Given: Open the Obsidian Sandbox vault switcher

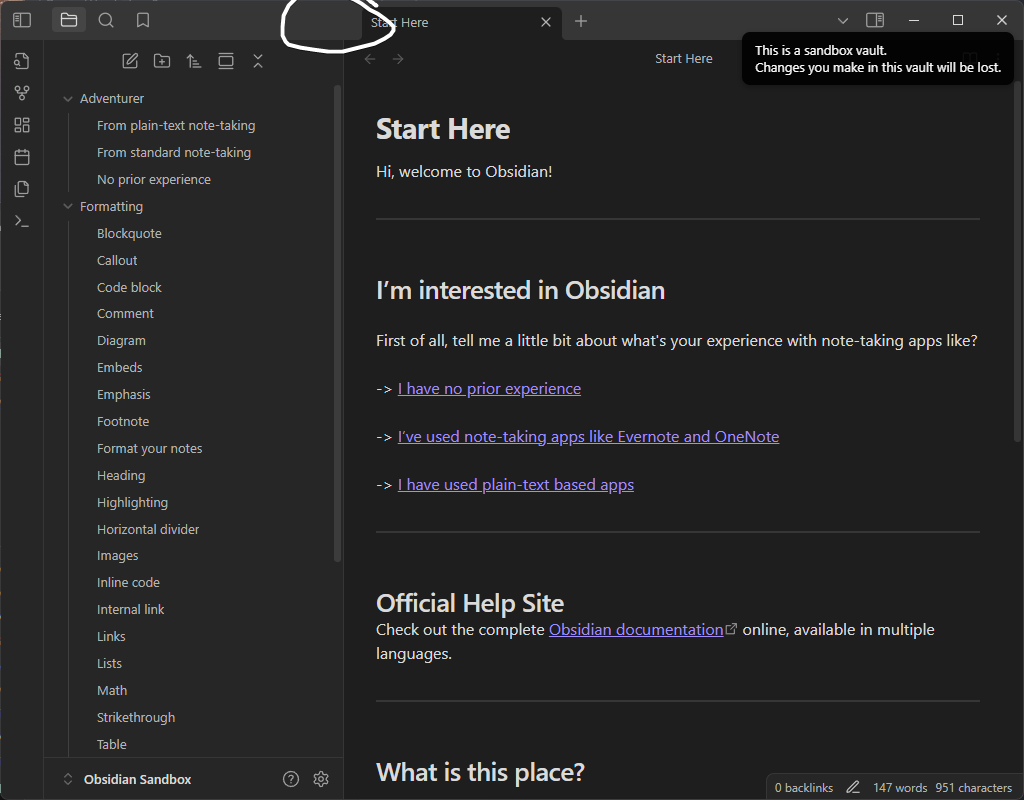Looking at the screenshot, I should coord(127,779).
